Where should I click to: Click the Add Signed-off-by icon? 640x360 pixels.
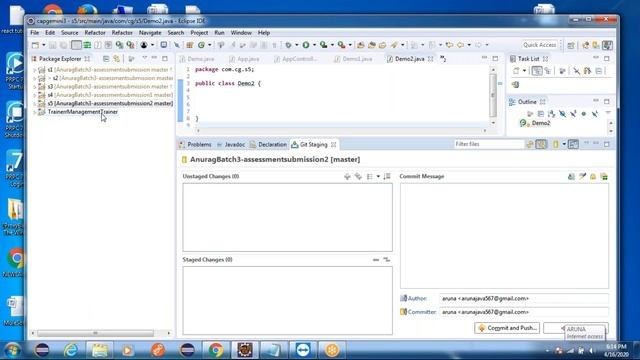coord(582,176)
